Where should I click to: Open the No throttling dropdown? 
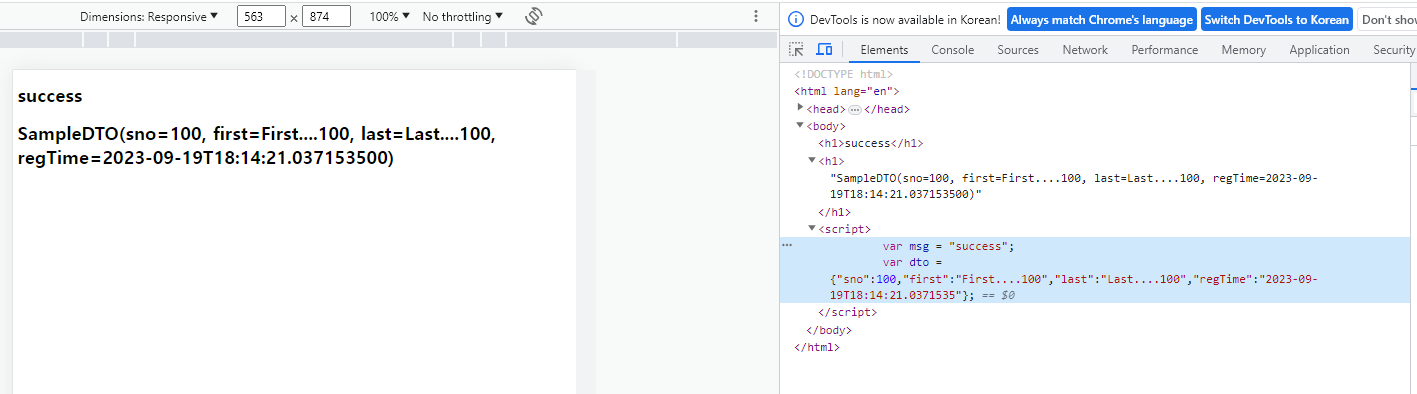pos(462,16)
